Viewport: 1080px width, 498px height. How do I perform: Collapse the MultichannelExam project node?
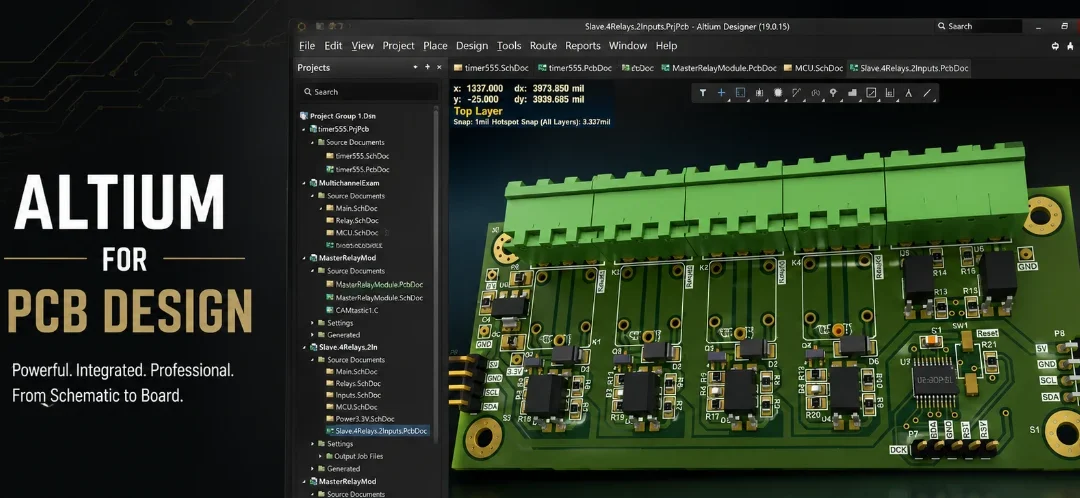pos(304,183)
